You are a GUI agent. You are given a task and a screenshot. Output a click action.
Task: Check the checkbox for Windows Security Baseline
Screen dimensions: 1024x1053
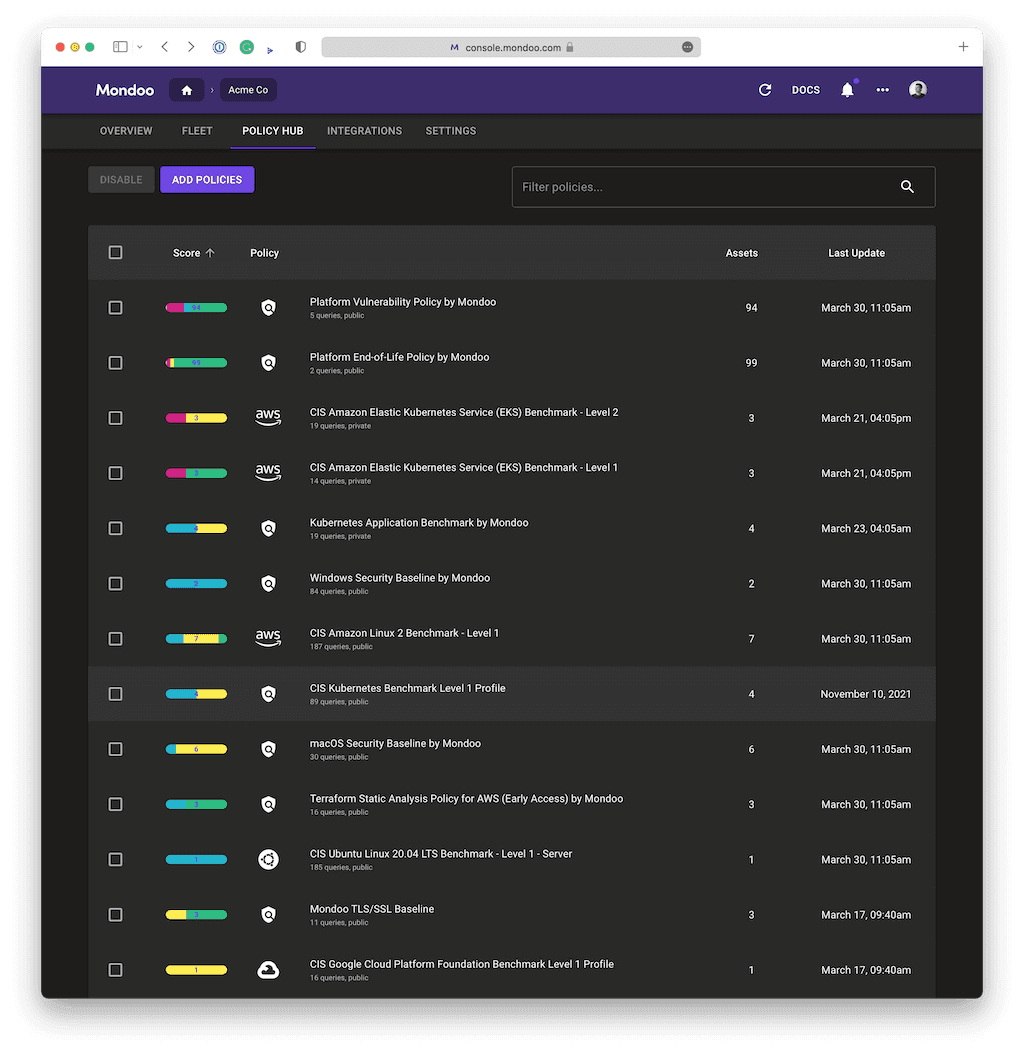[115, 583]
